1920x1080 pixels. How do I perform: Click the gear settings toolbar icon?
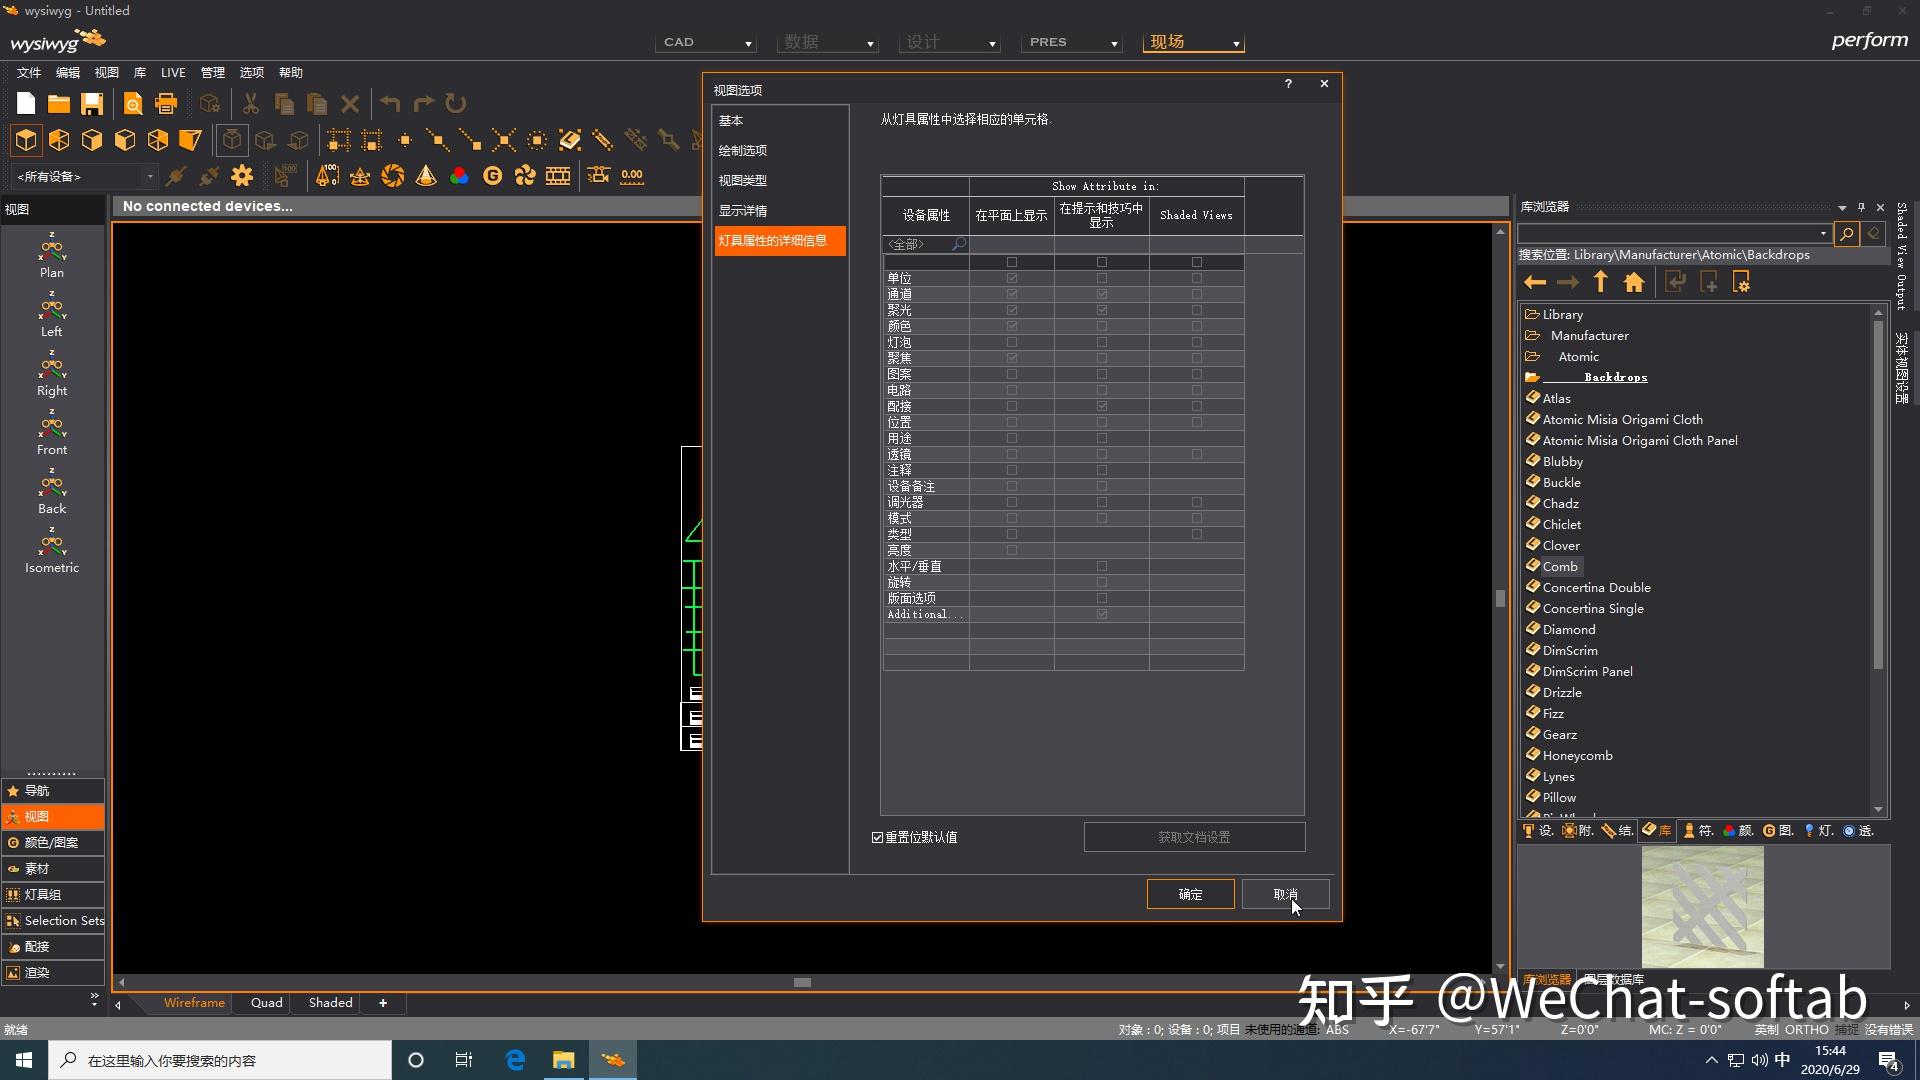coord(242,176)
